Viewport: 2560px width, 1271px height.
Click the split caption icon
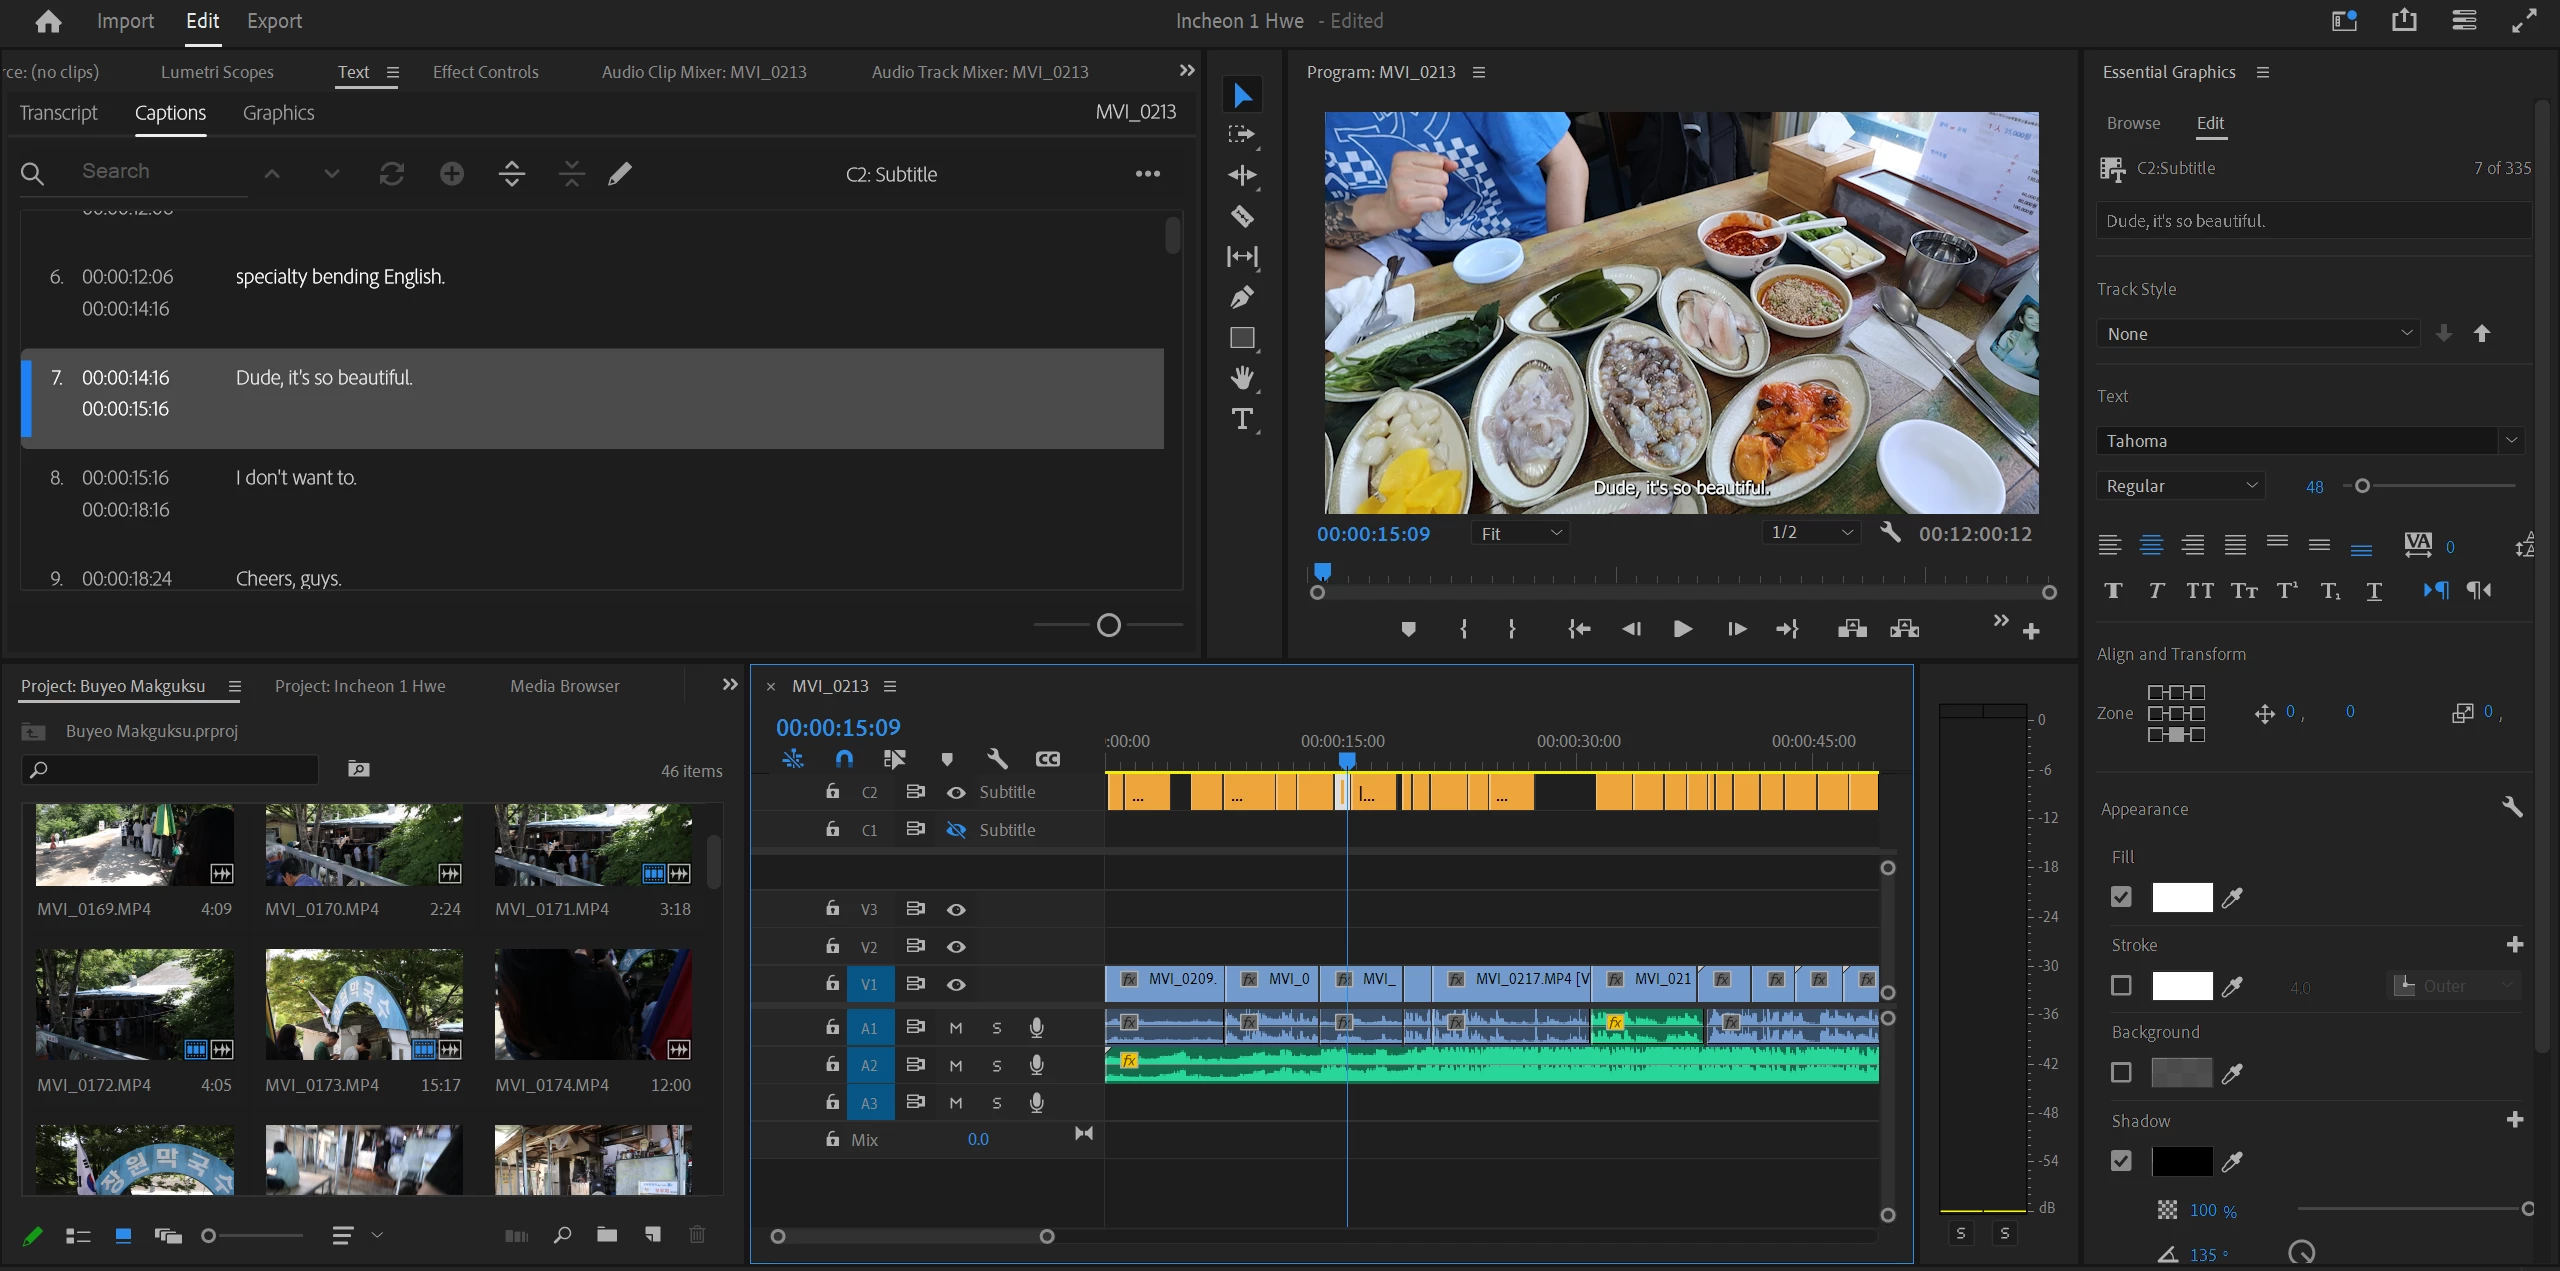[x=511, y=174]
